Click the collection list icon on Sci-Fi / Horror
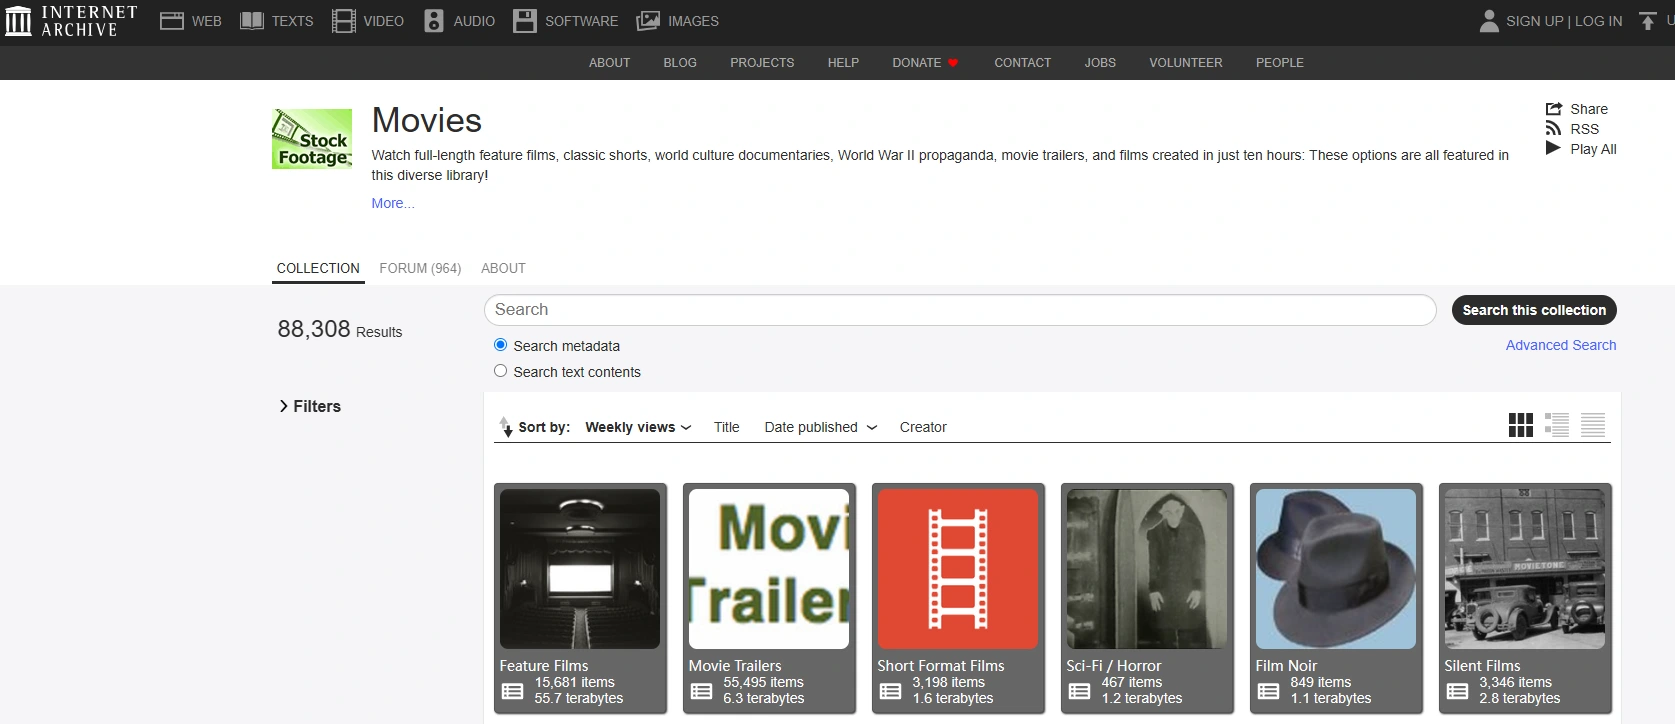The image size is (1675, 724). point(1079,691)
